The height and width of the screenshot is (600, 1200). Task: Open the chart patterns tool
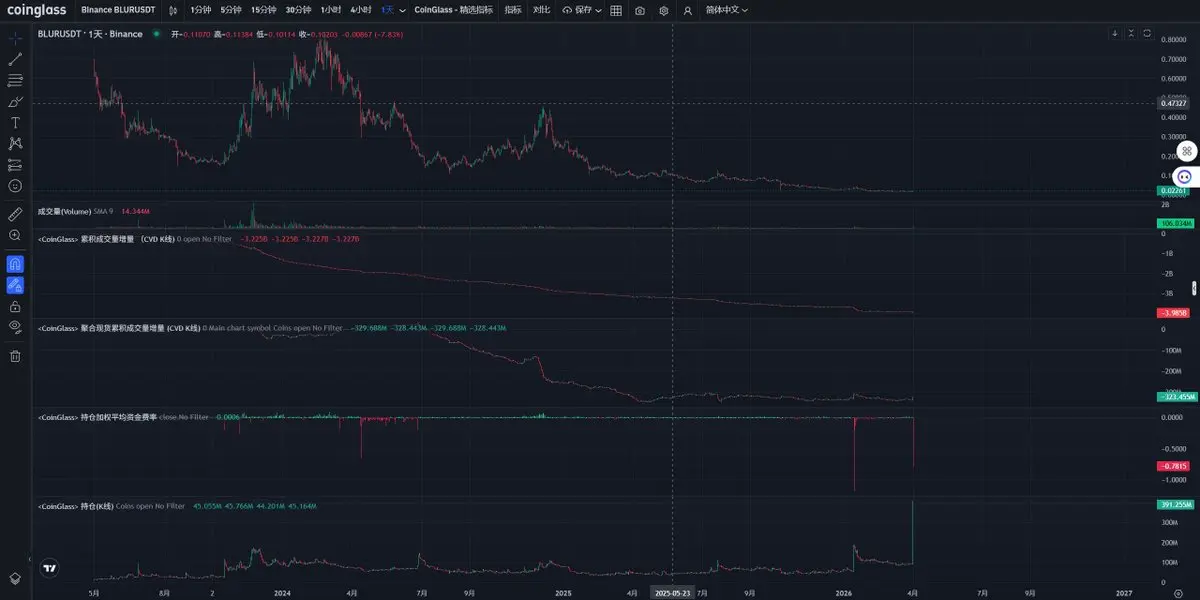15,143
